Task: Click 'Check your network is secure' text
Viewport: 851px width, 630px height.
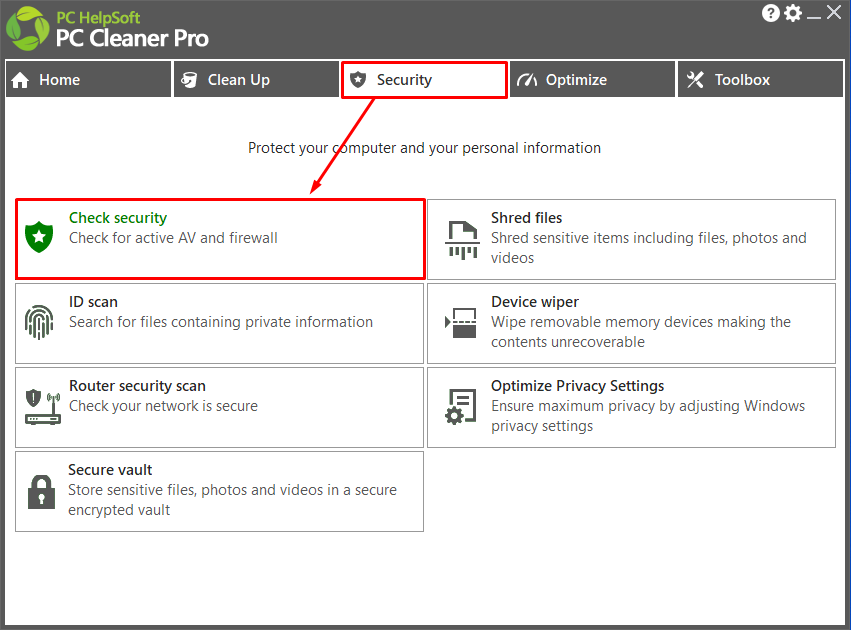Action: coord(163,406)
